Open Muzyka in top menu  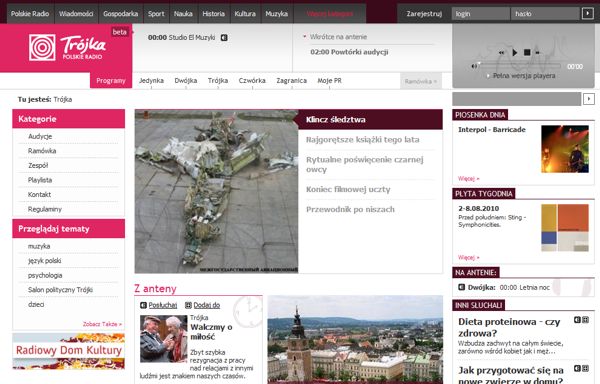click(277, 14)
